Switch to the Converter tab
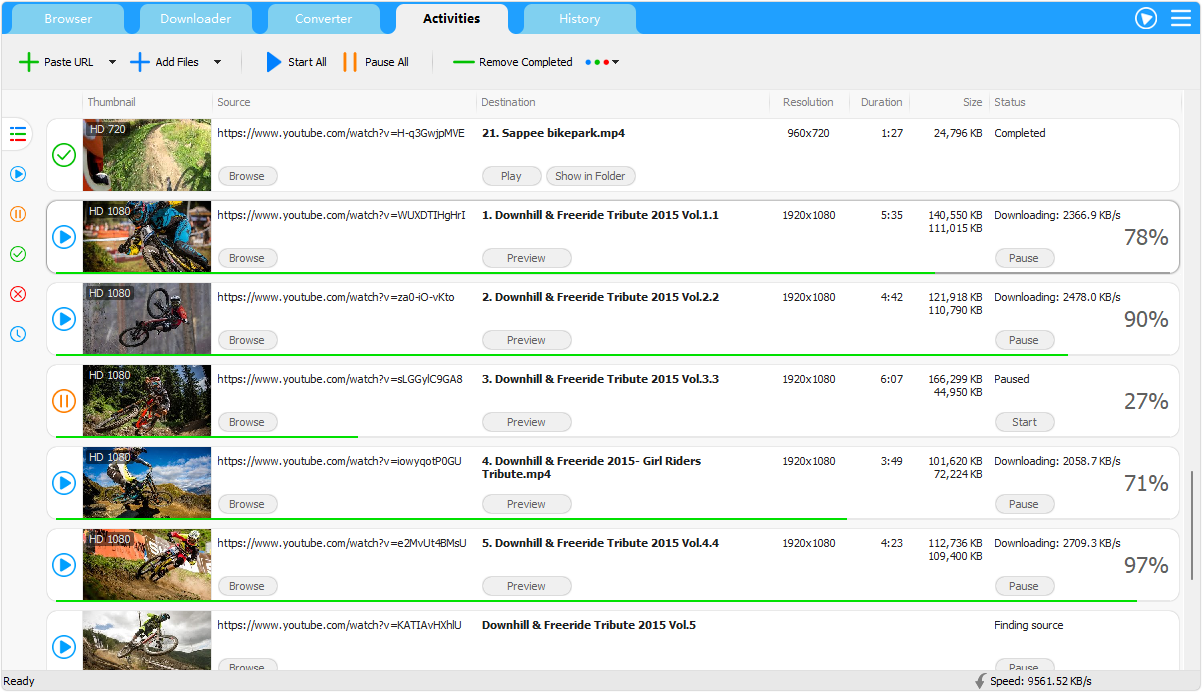Viewport: 1202px width, 692px height. click(x=323, y=19)
